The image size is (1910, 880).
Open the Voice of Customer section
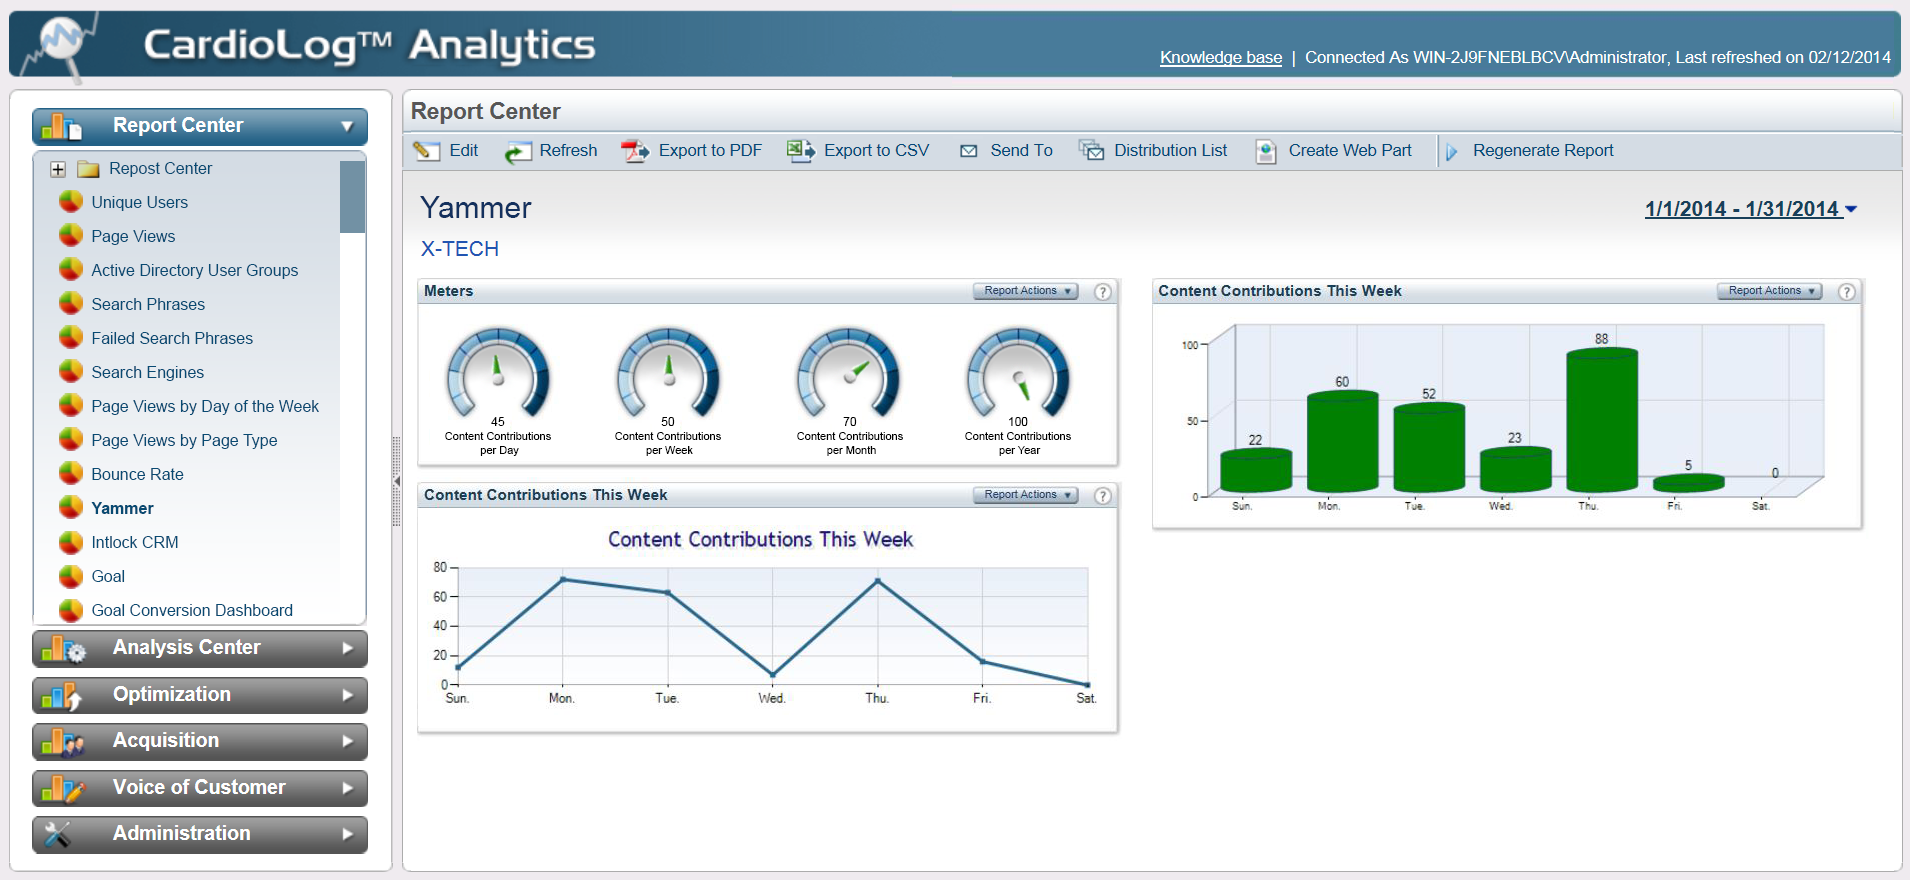(x=200, y=788)
